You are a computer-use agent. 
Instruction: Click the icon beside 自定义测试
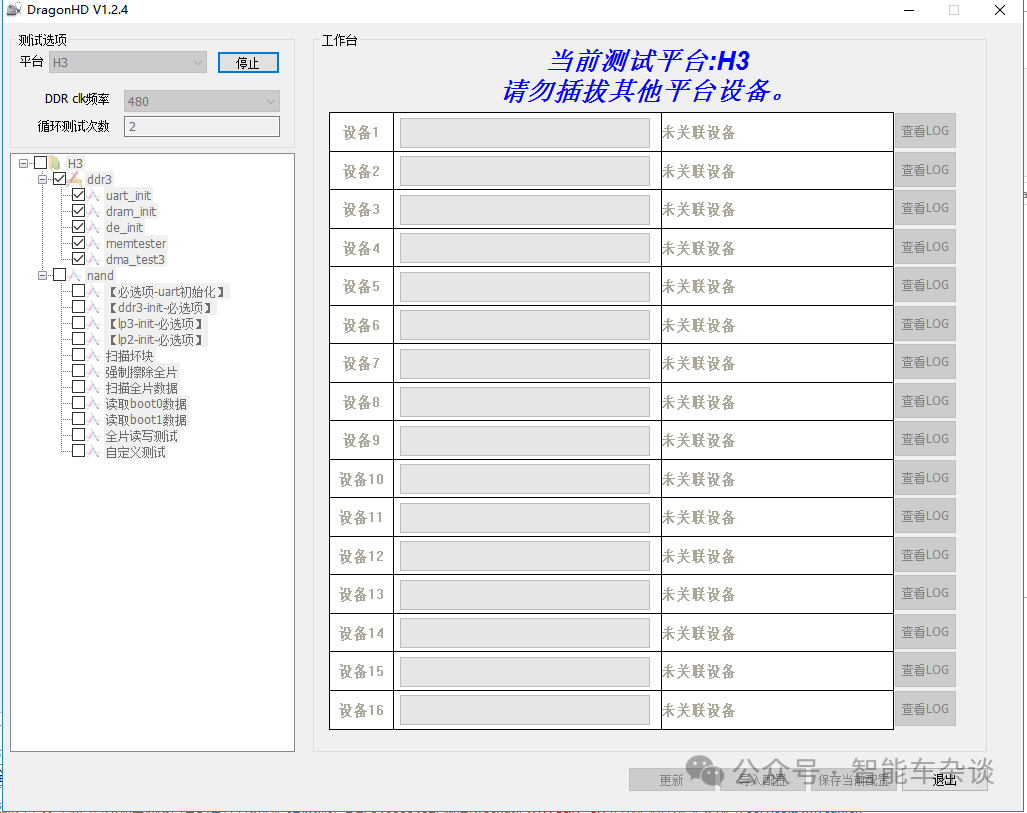94,452
